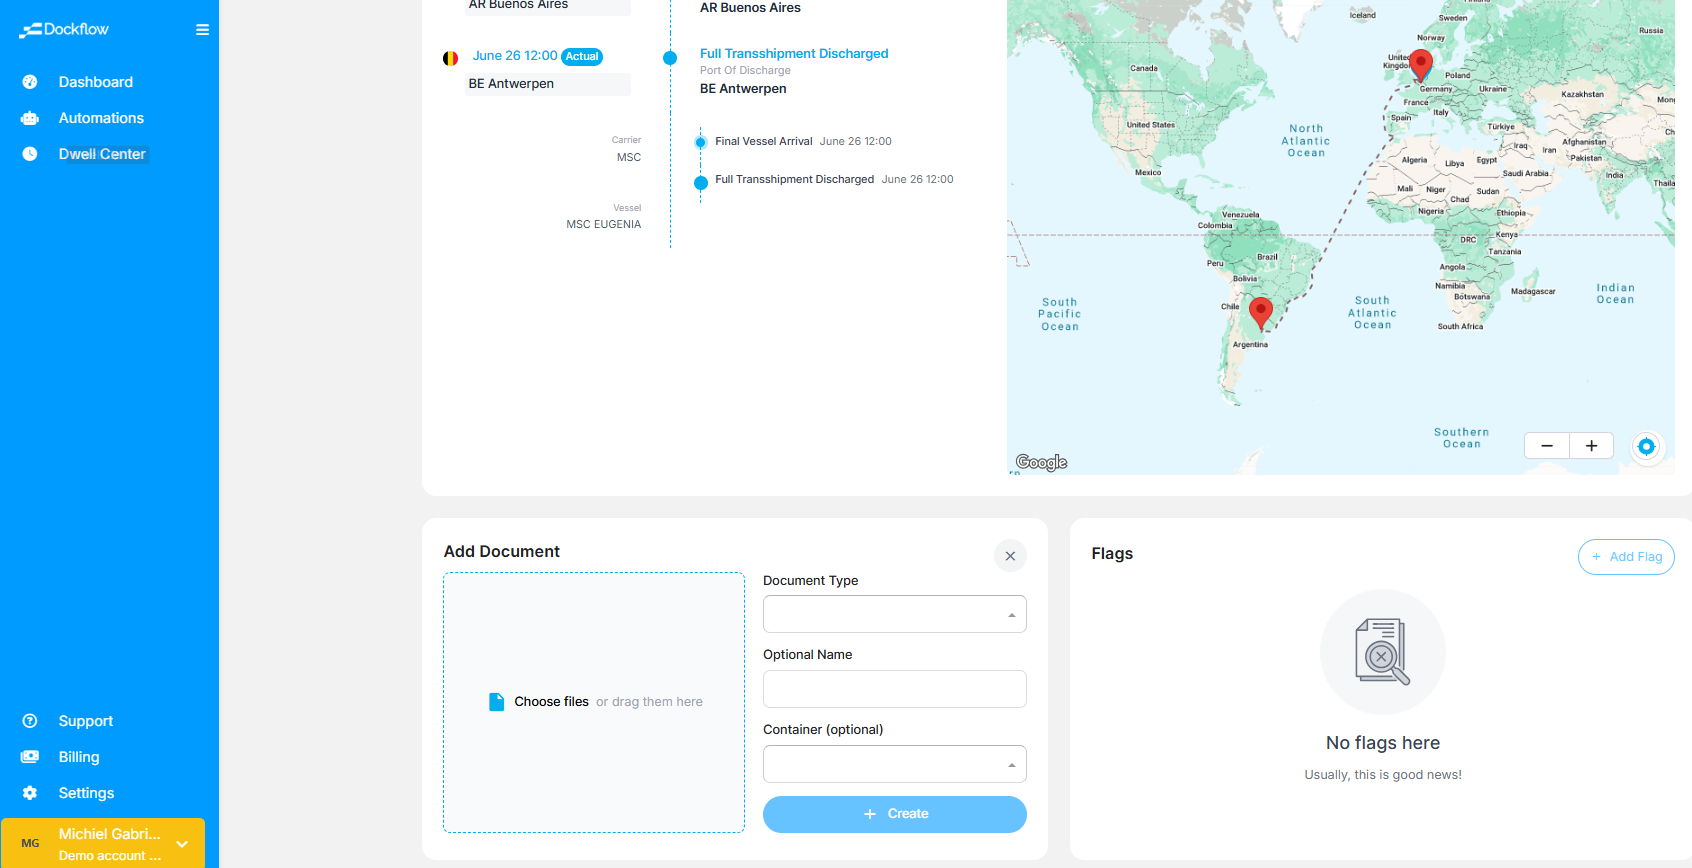Zoom out the map with minus button
This screenshot has width=1692, height=868.
pyautogui.click(x=1547, y=446)
